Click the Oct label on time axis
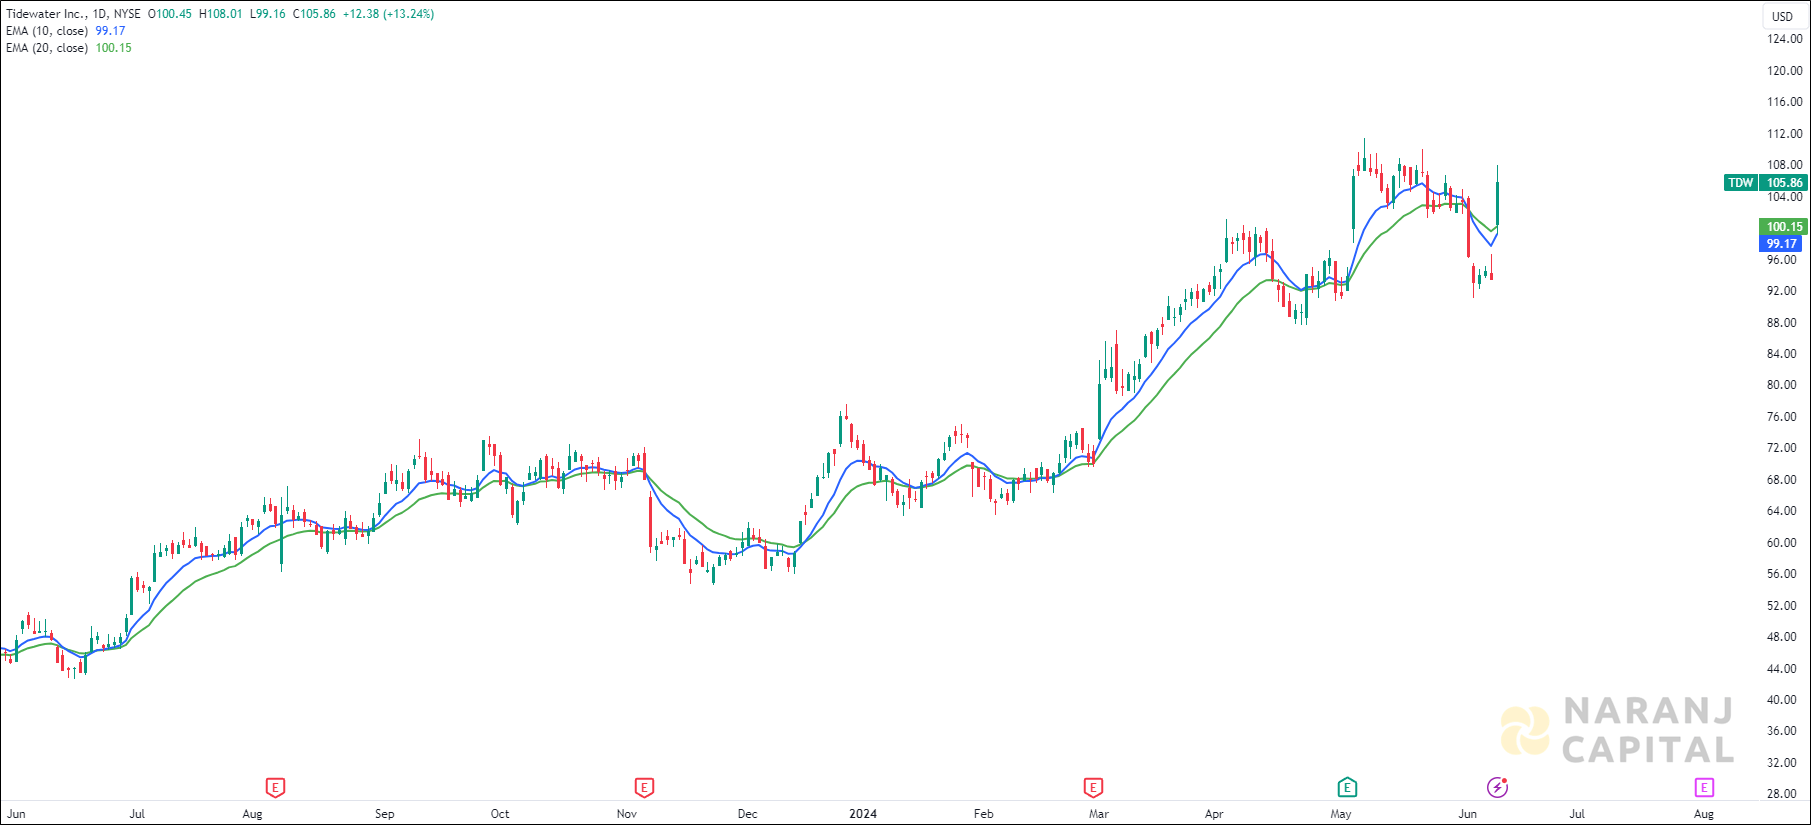Viewport: 1811px width, 825px height. pos(500,814)
